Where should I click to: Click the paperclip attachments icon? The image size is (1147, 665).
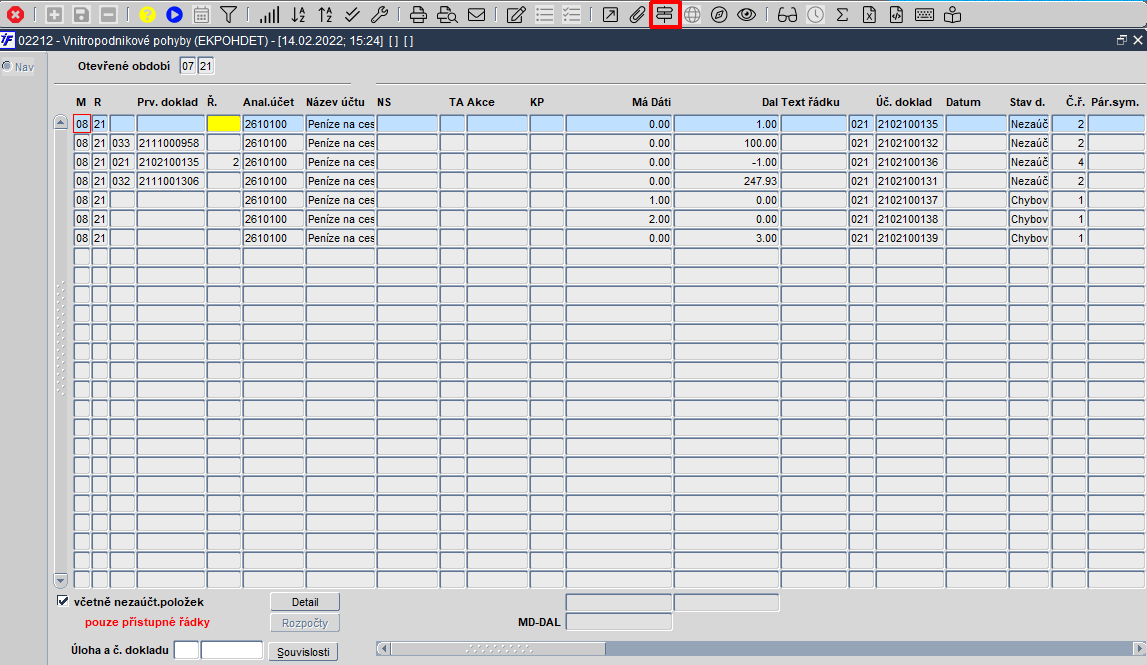(x=637, y=15)
